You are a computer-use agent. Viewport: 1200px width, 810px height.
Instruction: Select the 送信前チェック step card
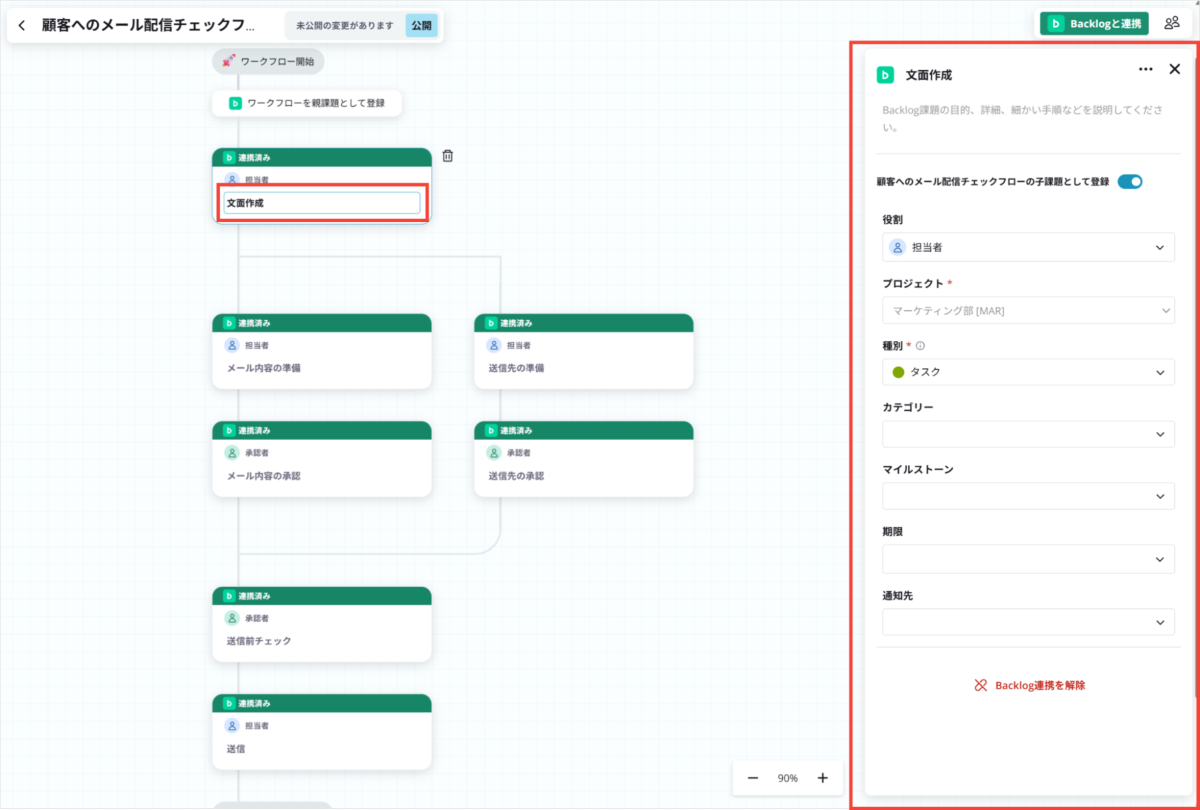[322, 624]
